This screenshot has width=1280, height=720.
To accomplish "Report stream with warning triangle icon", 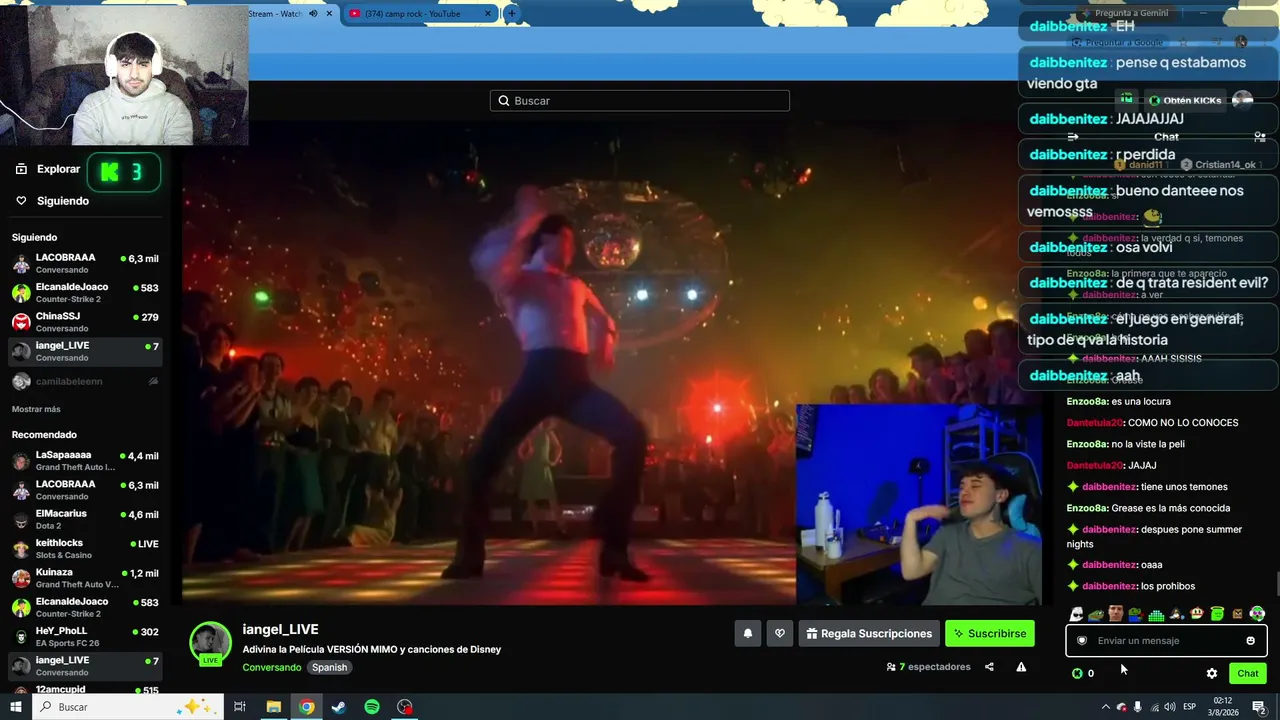I will click(1021, 667).
